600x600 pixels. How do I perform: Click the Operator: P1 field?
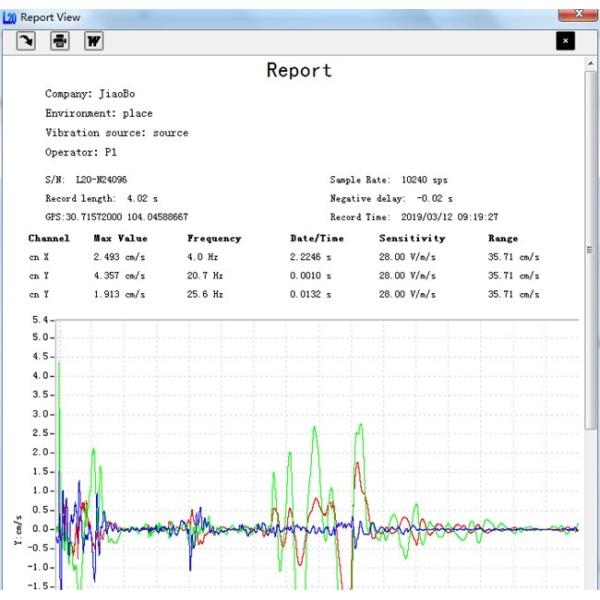81,152
